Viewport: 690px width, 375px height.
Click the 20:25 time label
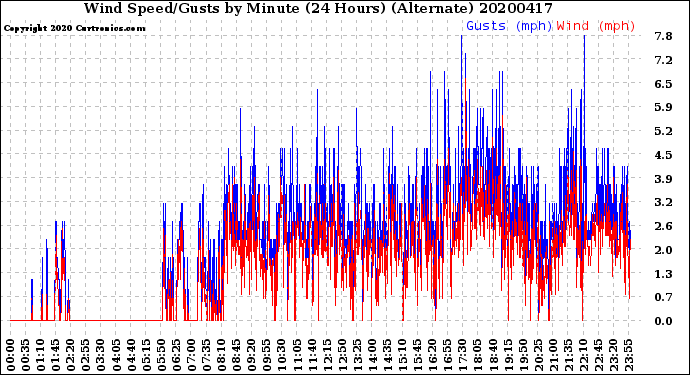pos(538,355)
